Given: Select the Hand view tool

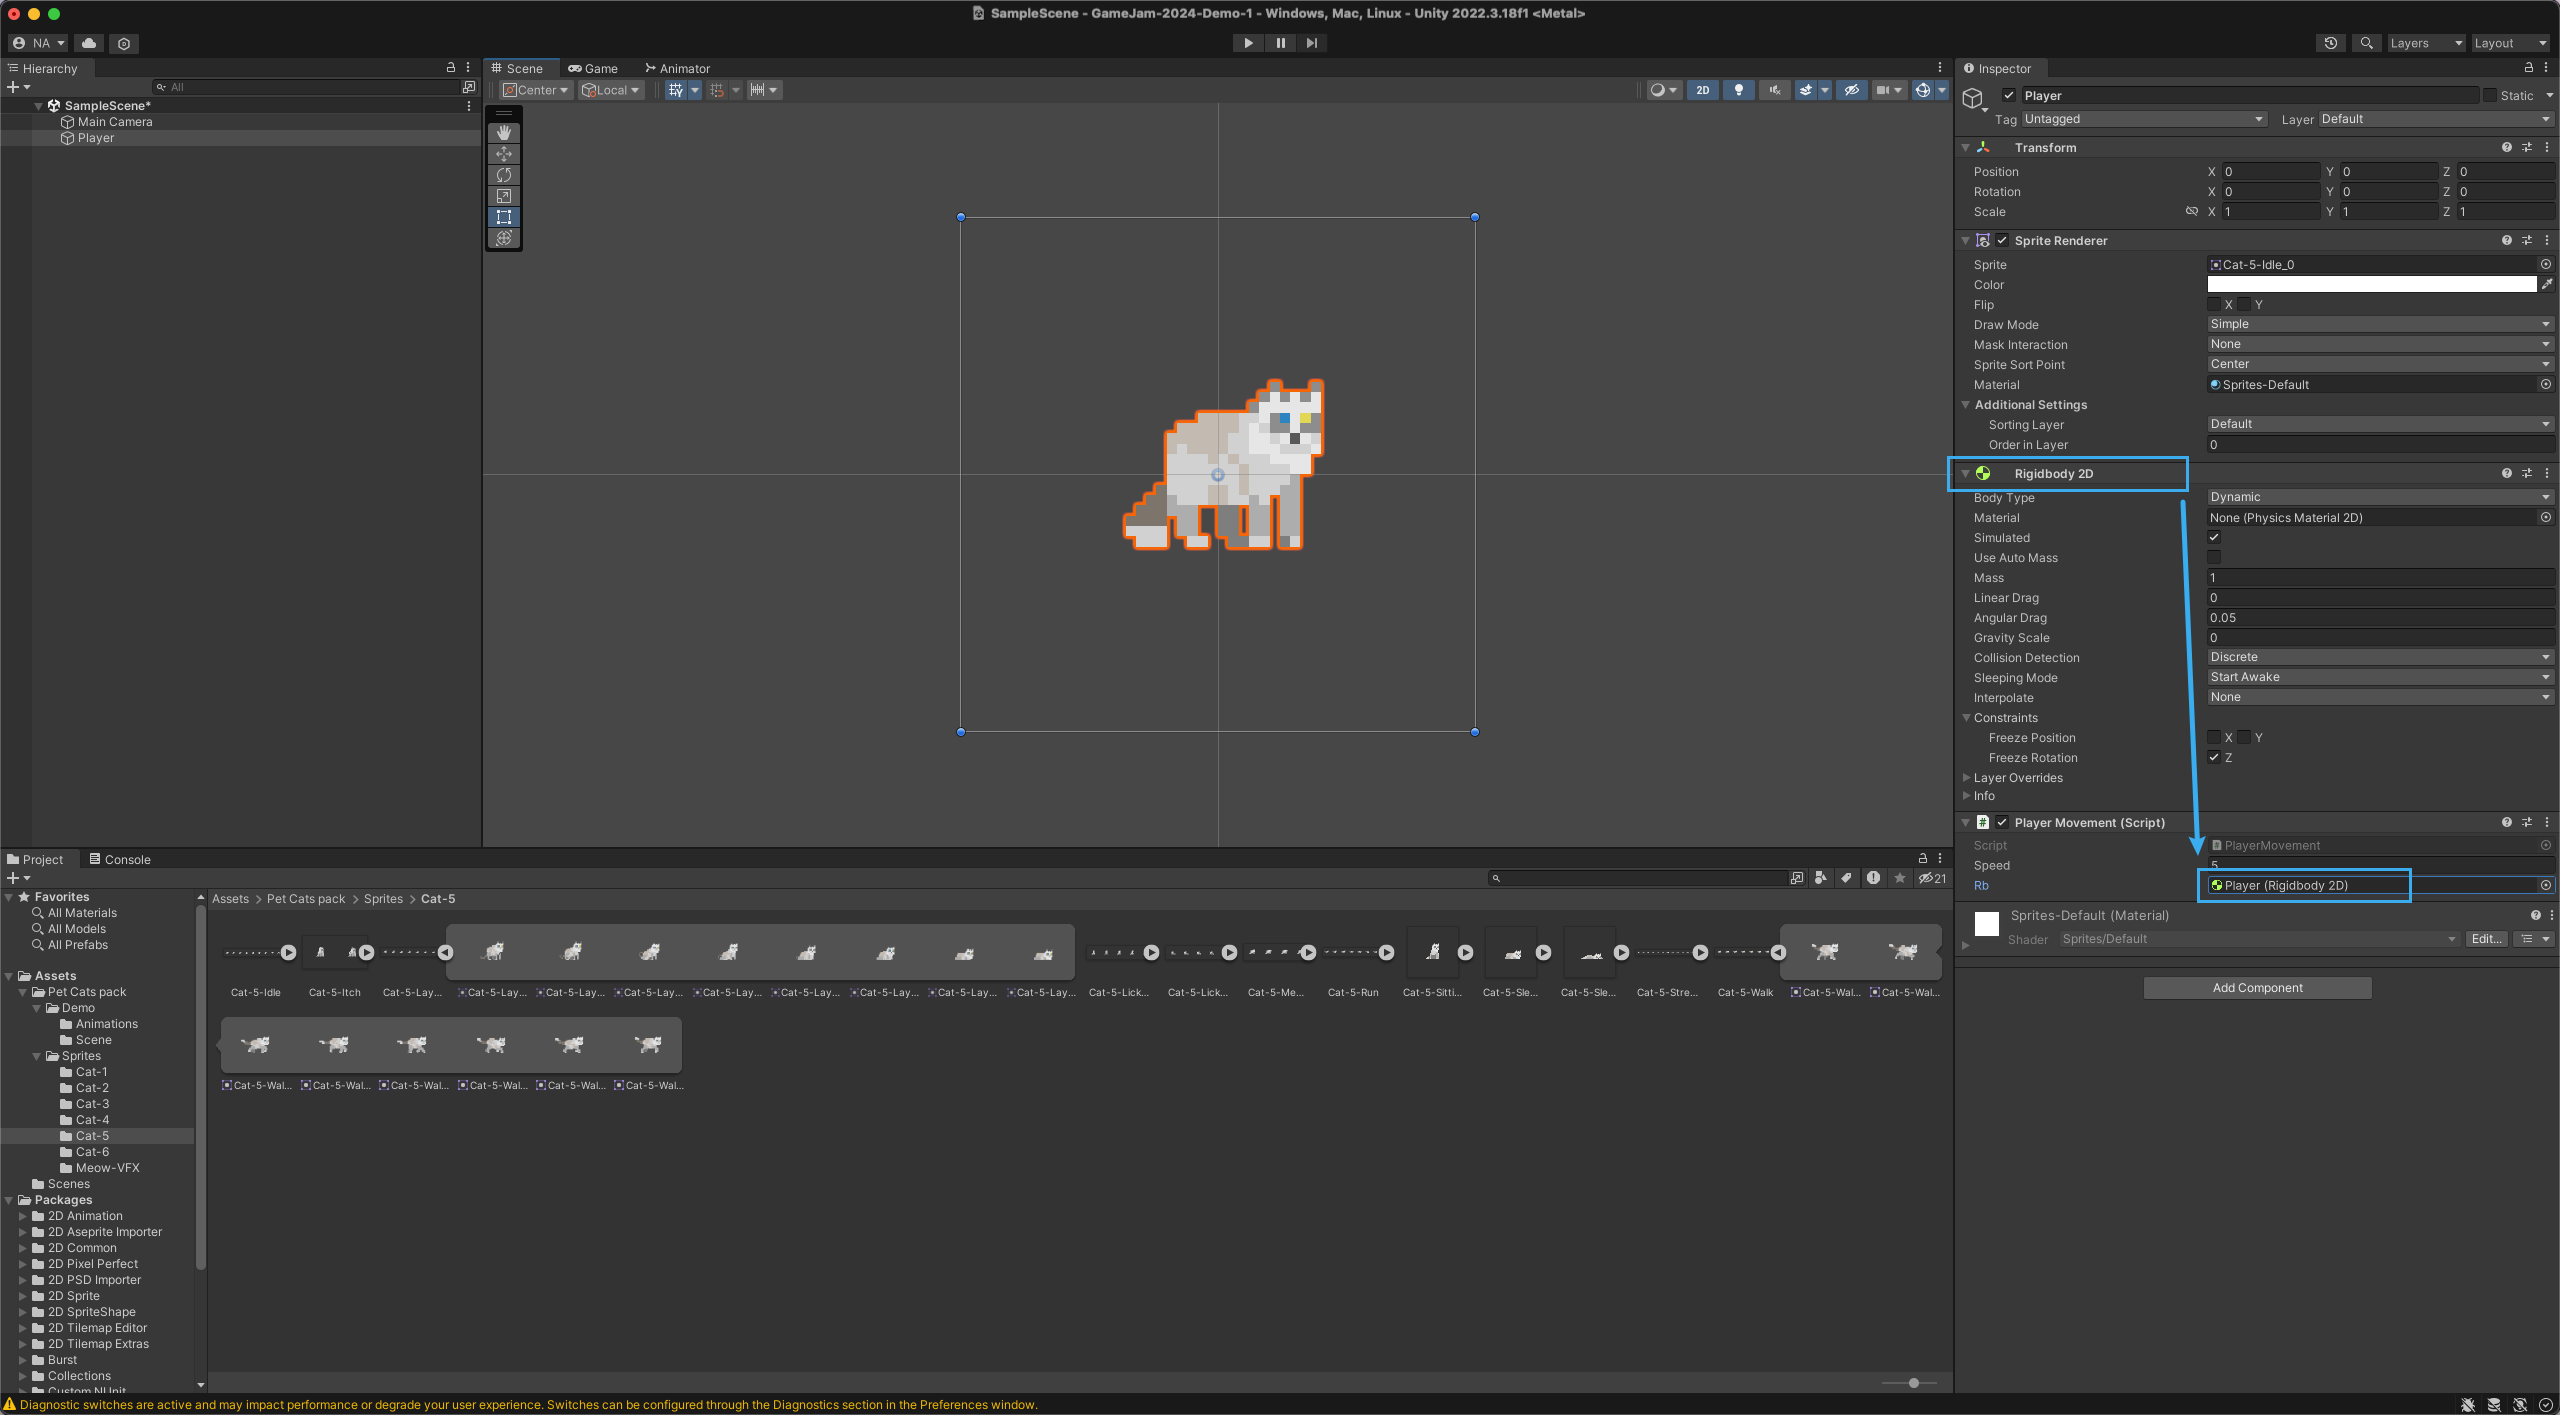Looking at the screenshot, I should click(504, 133).
